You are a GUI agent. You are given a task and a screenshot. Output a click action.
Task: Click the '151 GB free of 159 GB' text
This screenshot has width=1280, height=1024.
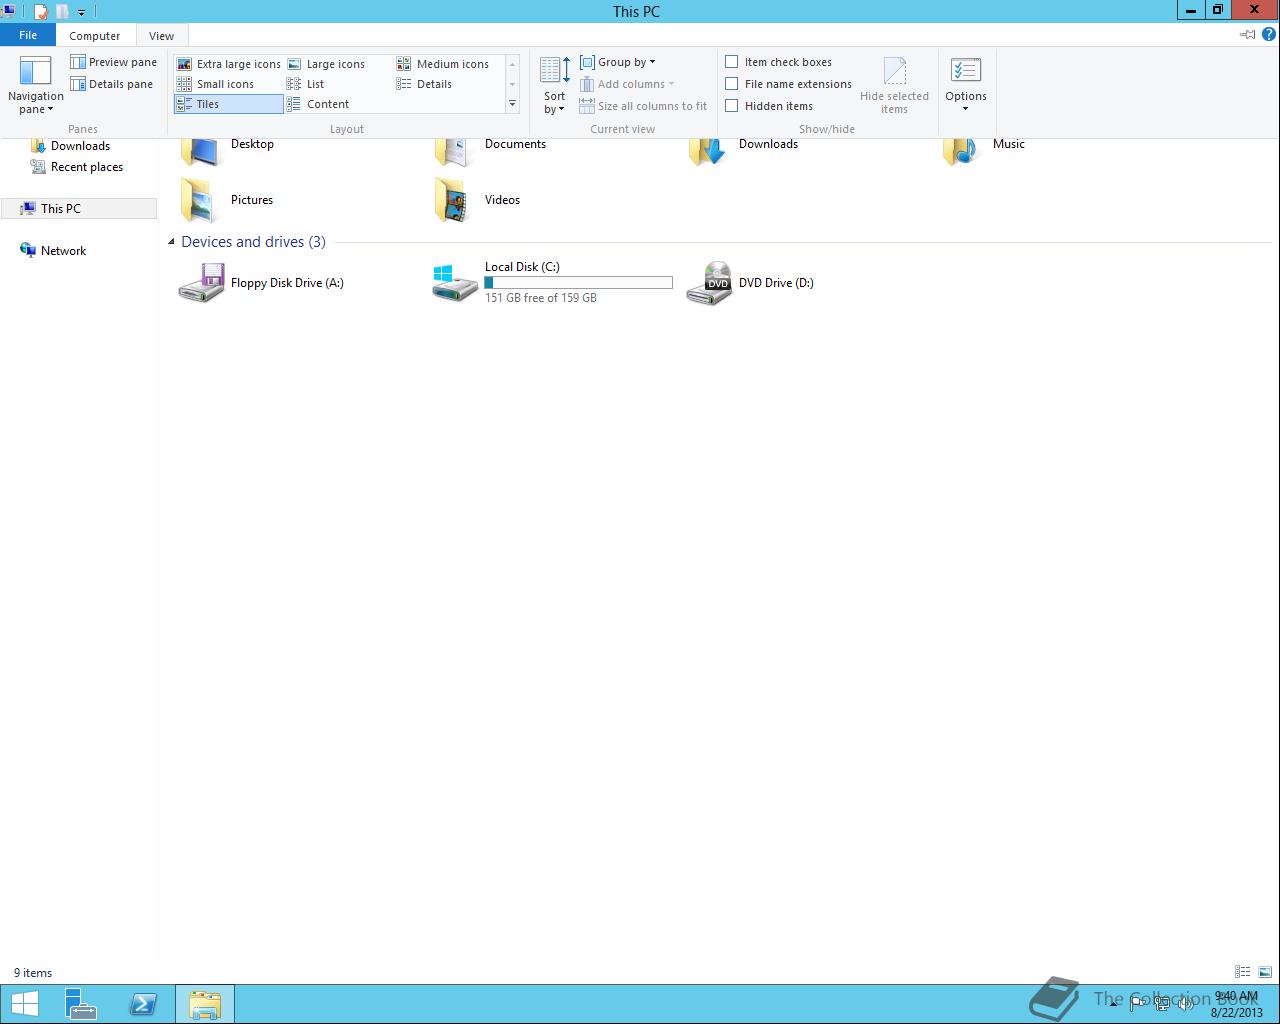pos(541,298)
